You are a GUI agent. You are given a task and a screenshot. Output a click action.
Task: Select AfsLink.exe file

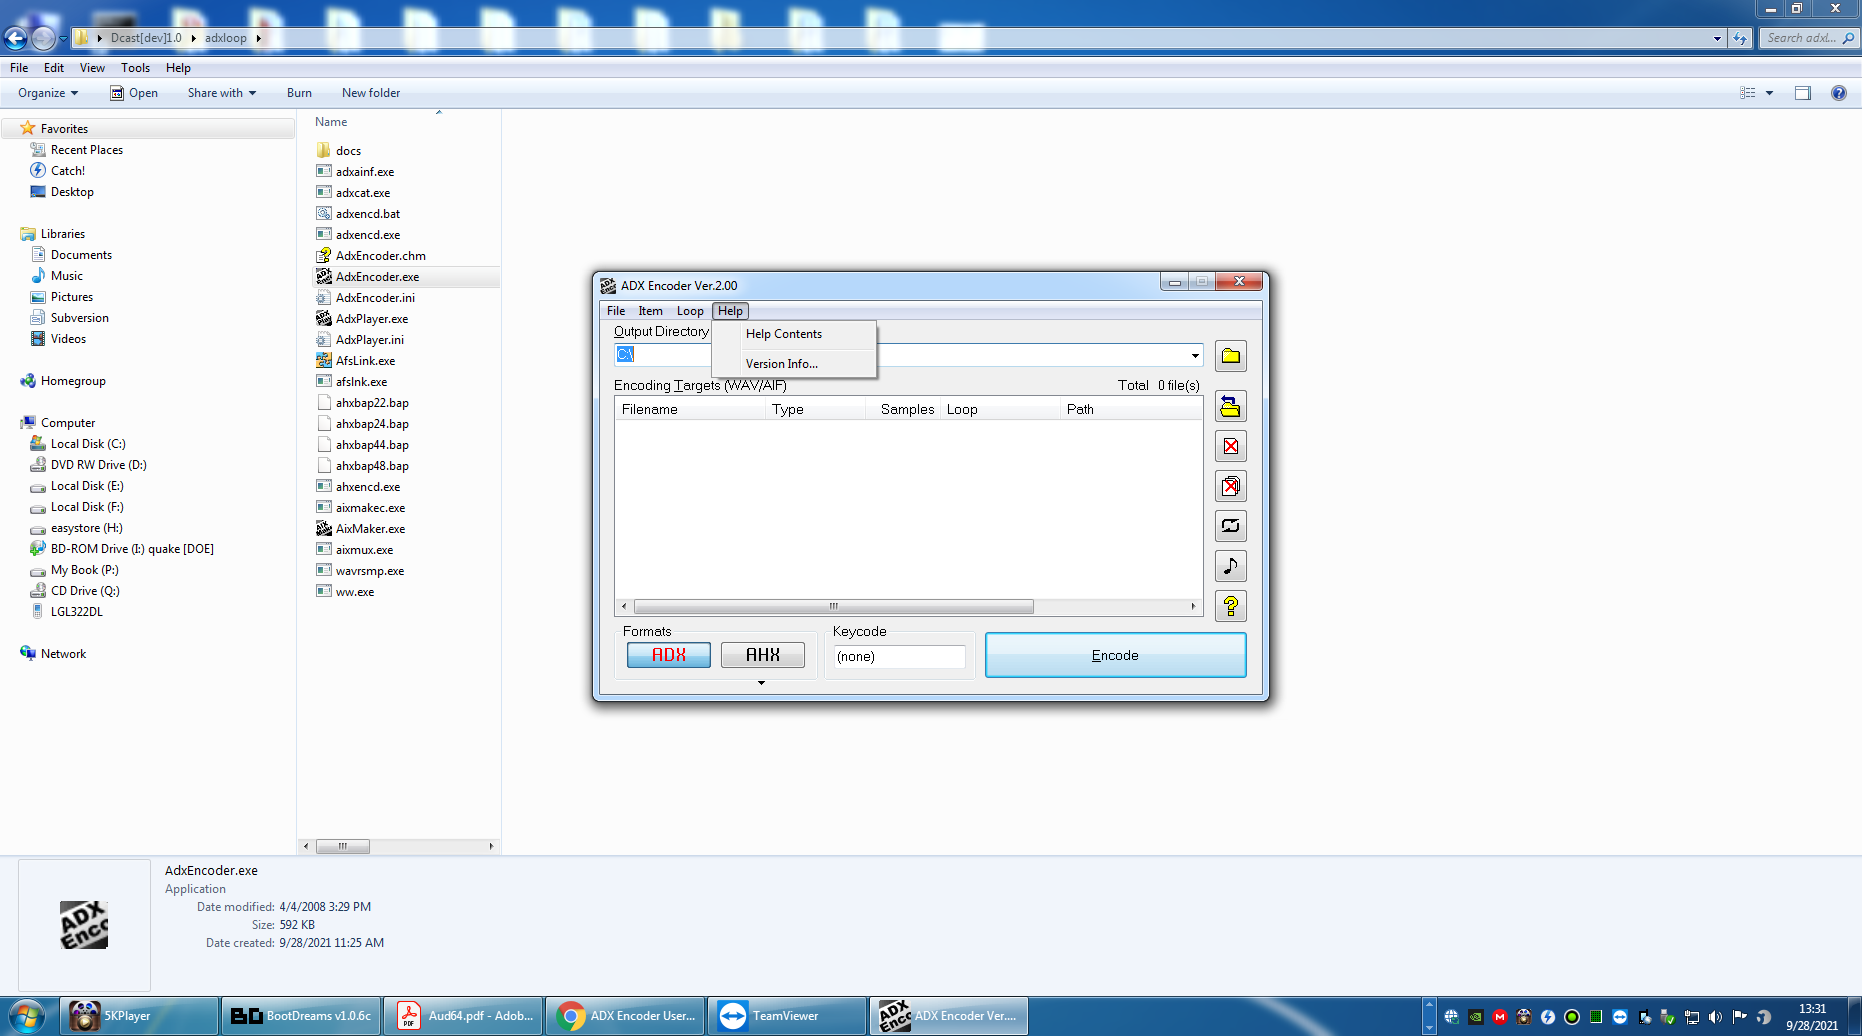pyautogui.click(x=365, y=361)
